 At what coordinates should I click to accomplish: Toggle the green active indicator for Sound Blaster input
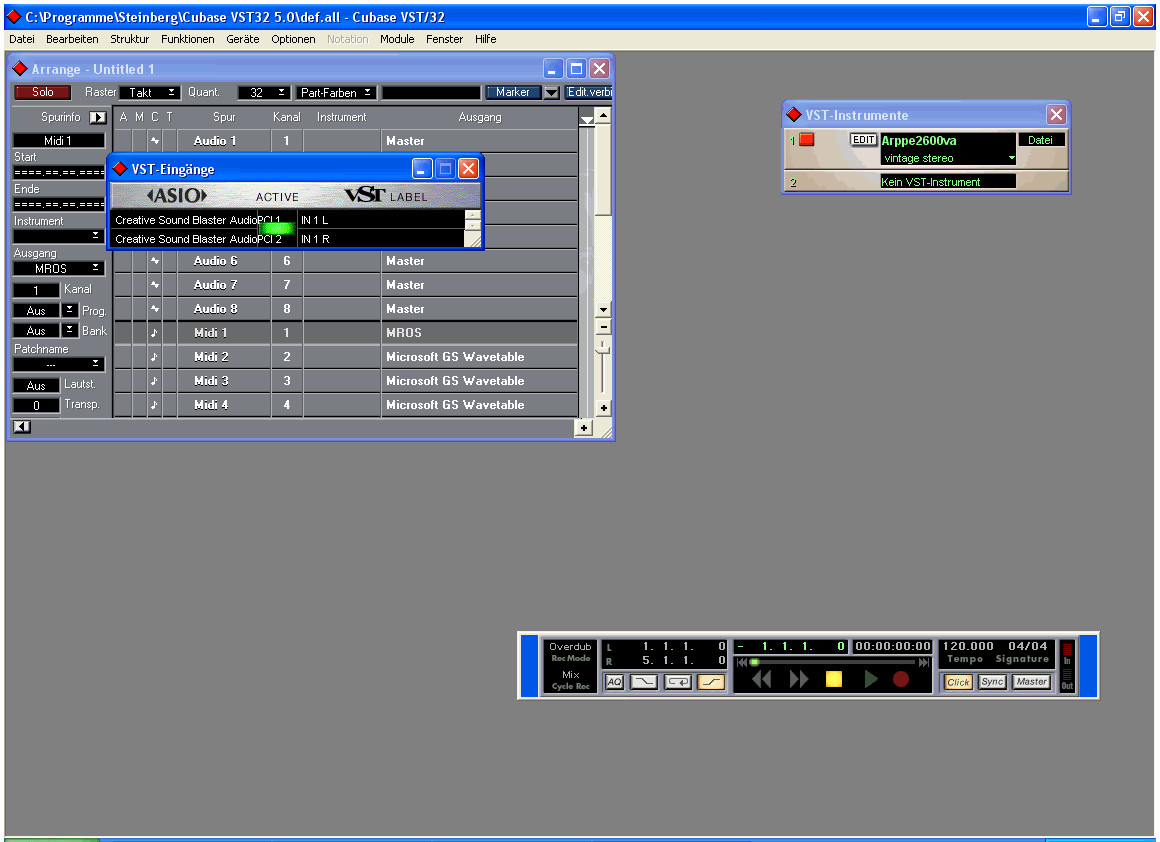tap(276, 228)
